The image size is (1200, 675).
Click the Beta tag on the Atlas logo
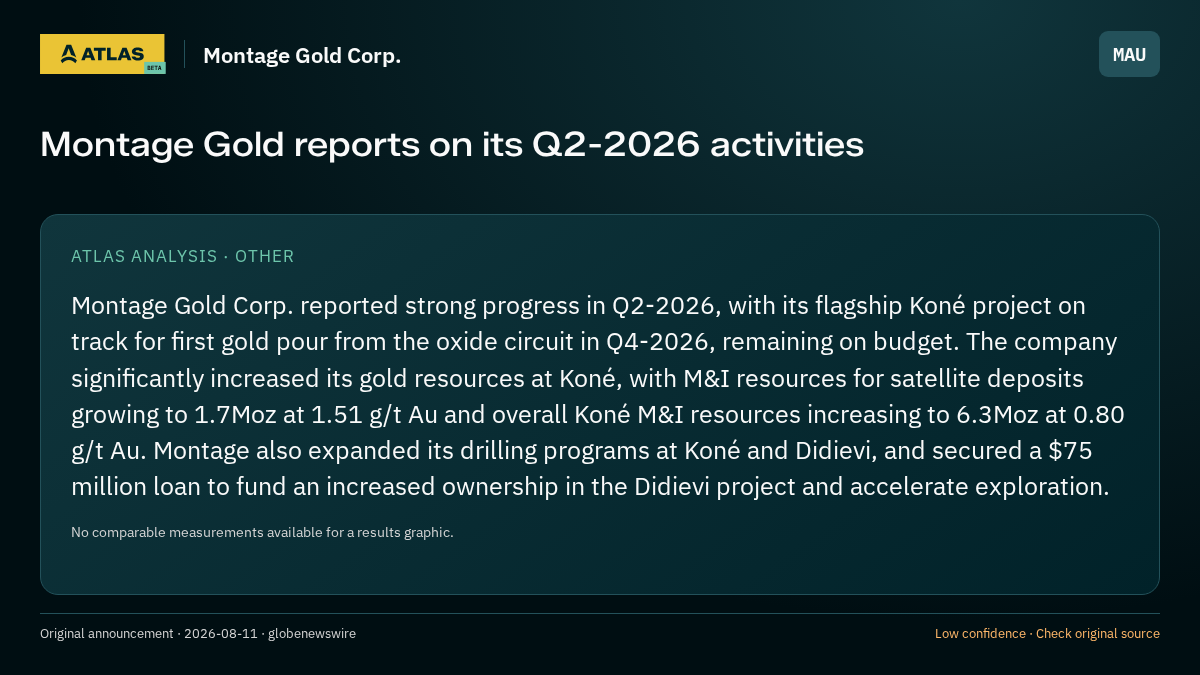[154, 68]
